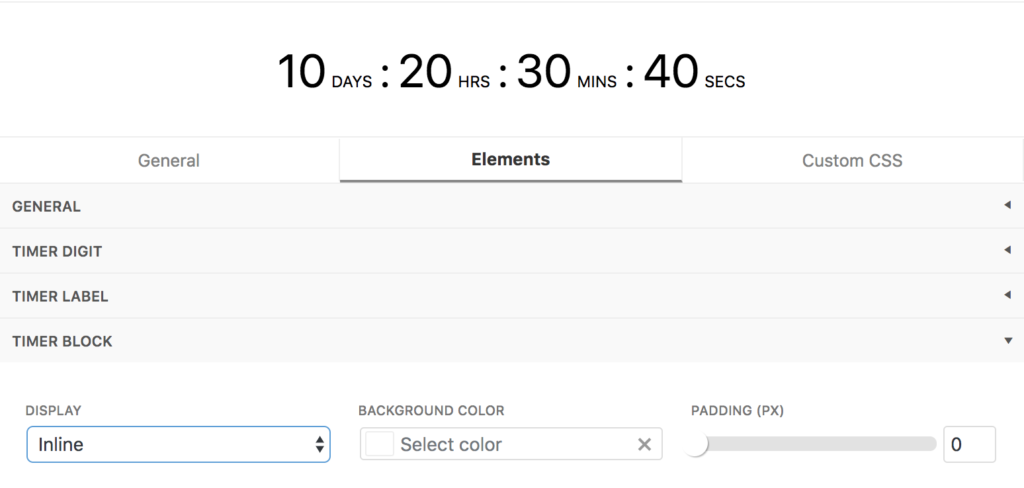Click the background color swatch box
This screenshot has width=1024, height=488.
click(379, 444)
